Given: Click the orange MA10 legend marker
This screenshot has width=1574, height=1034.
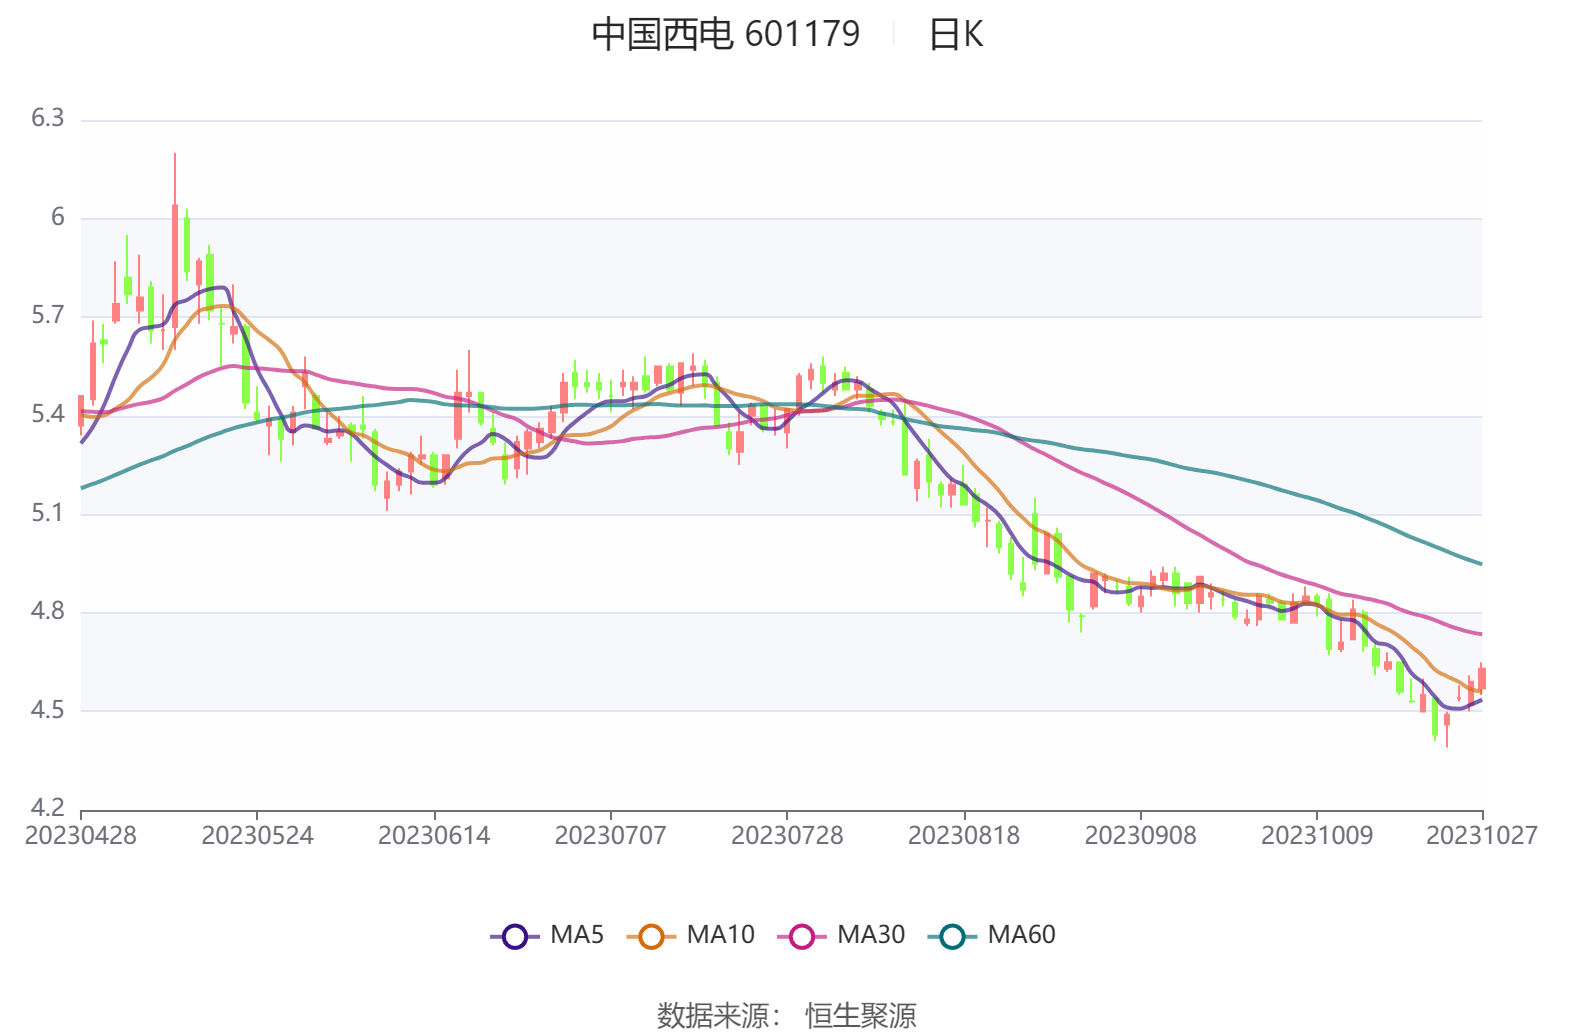Looking at the screenshot, I should point(652,937).
